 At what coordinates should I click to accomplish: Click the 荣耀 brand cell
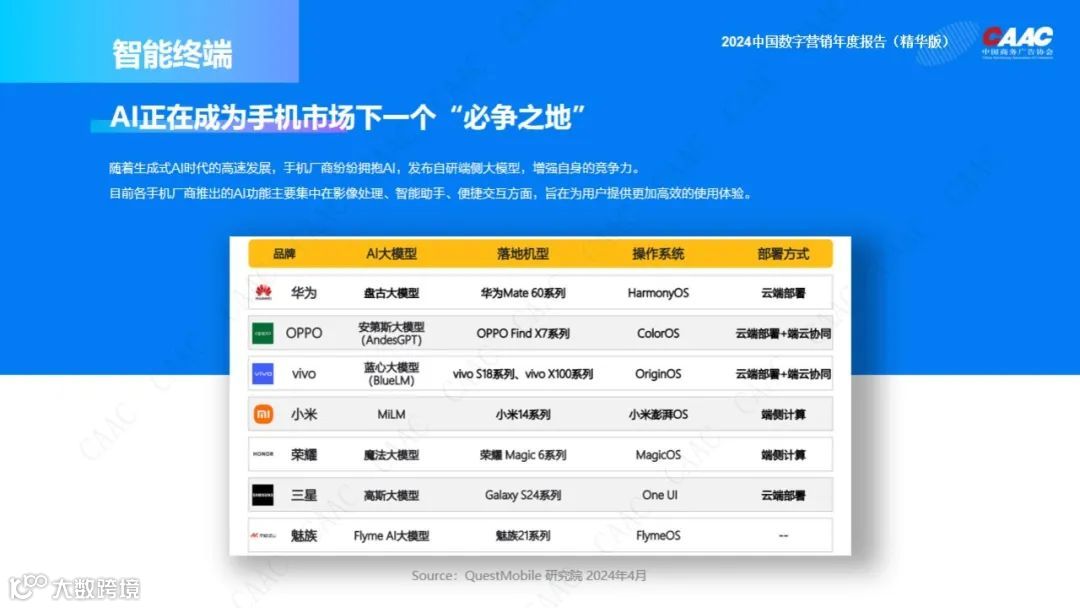304,455
